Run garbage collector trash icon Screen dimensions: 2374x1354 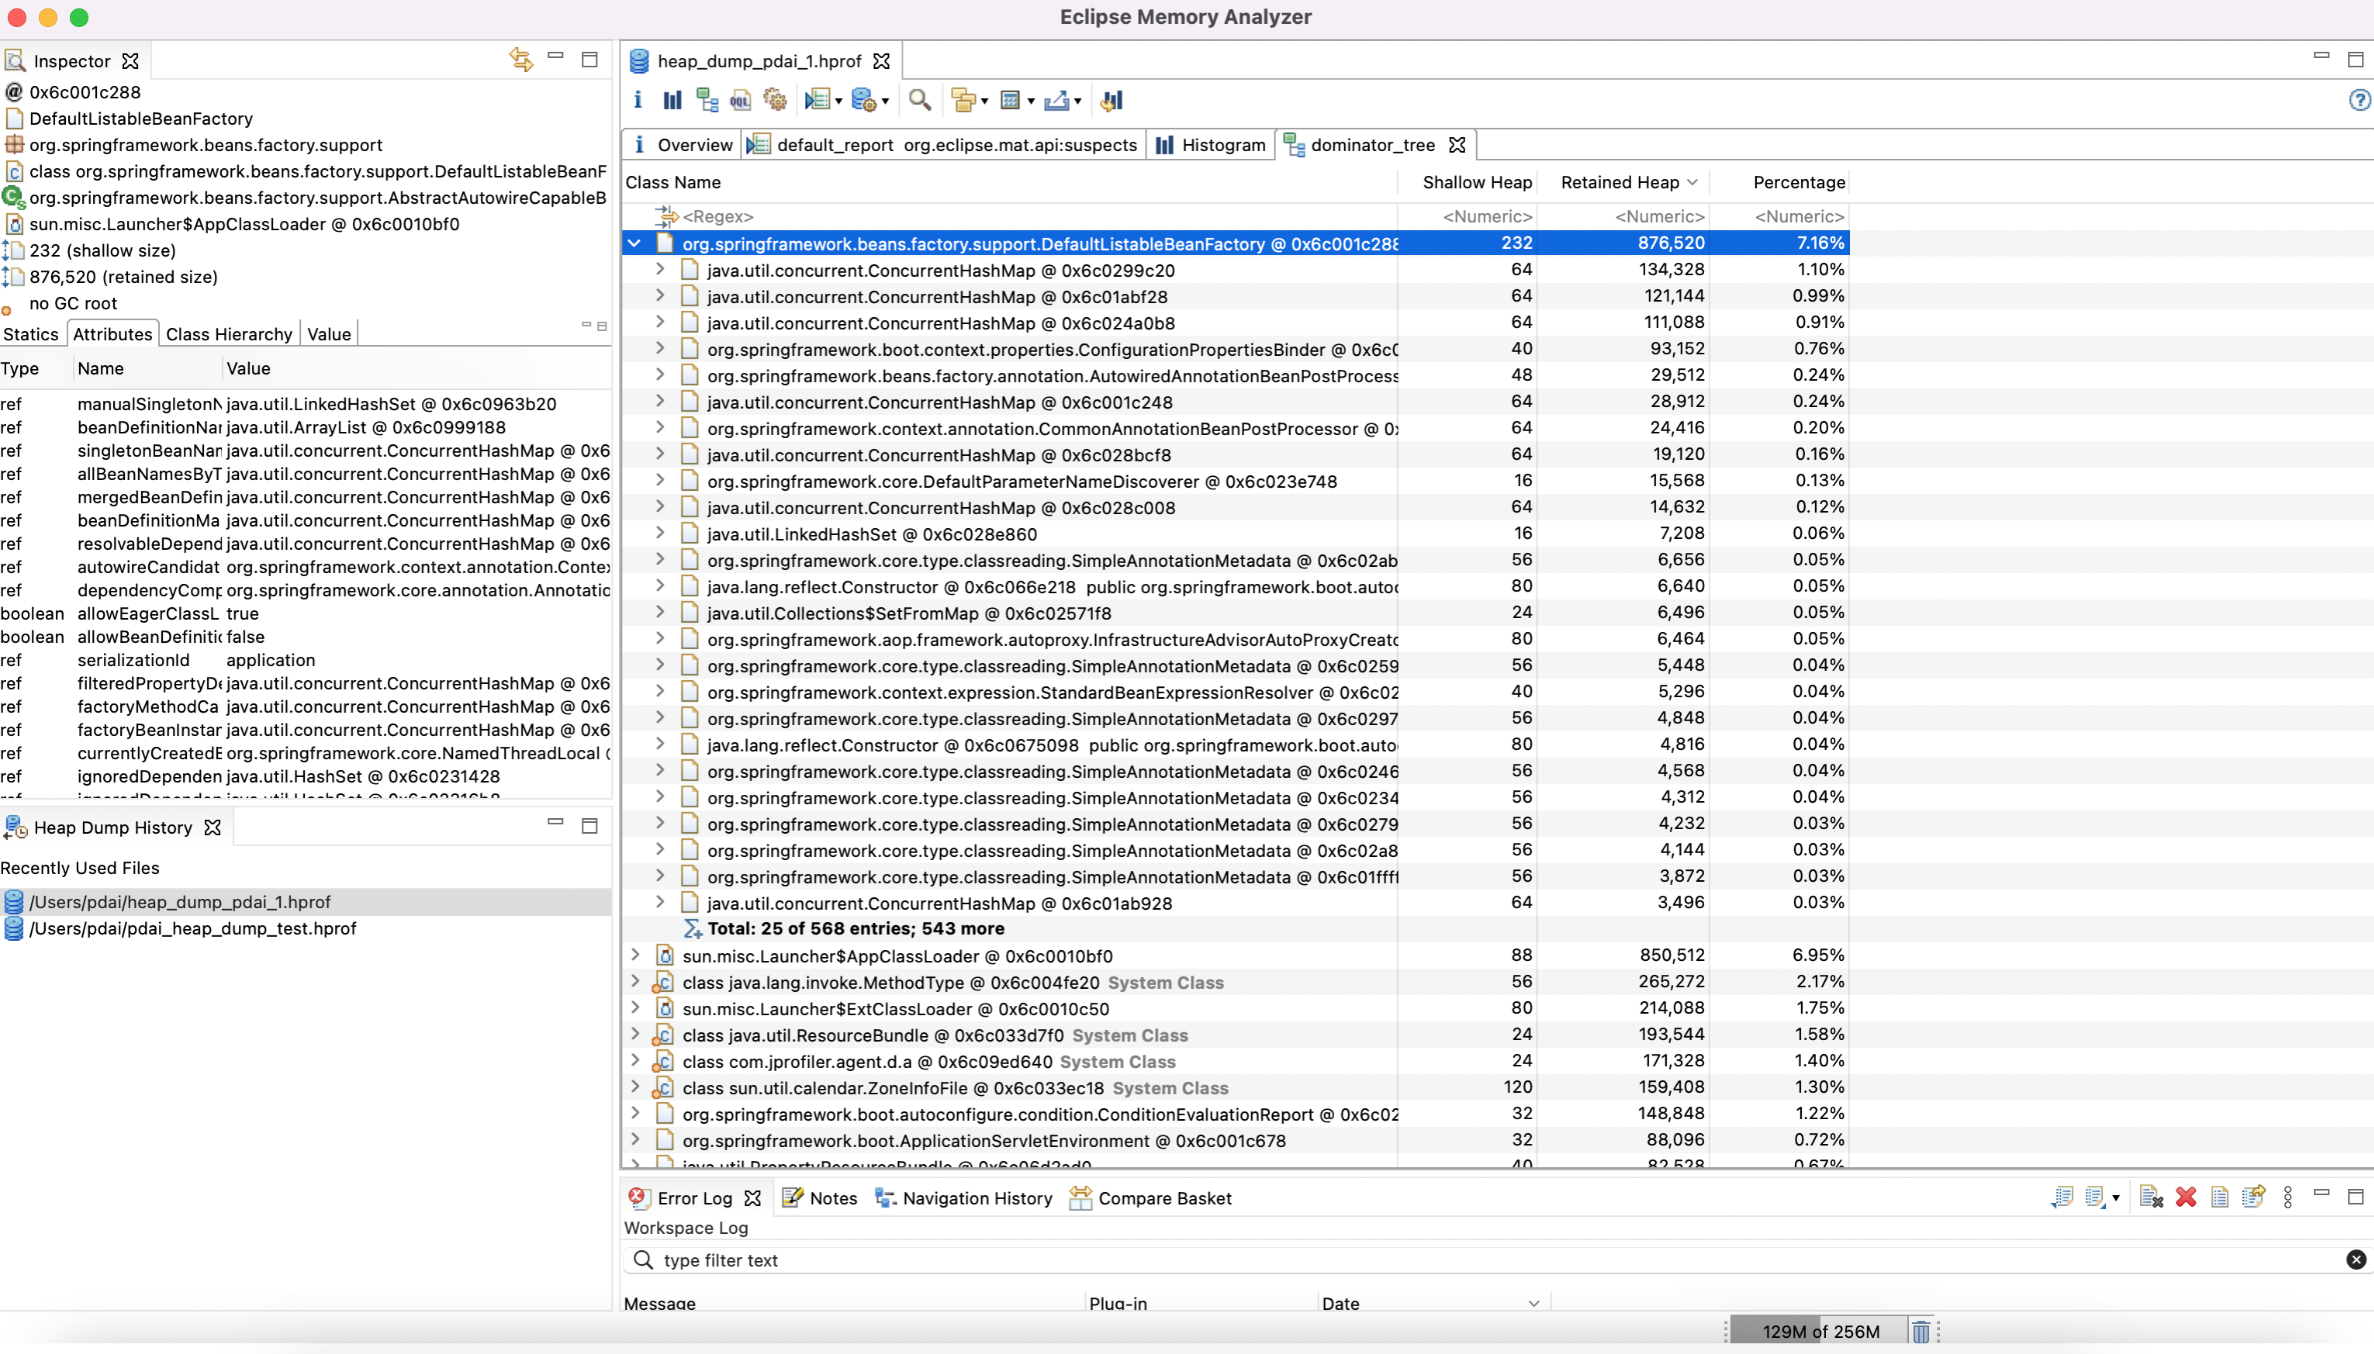1920,1331
